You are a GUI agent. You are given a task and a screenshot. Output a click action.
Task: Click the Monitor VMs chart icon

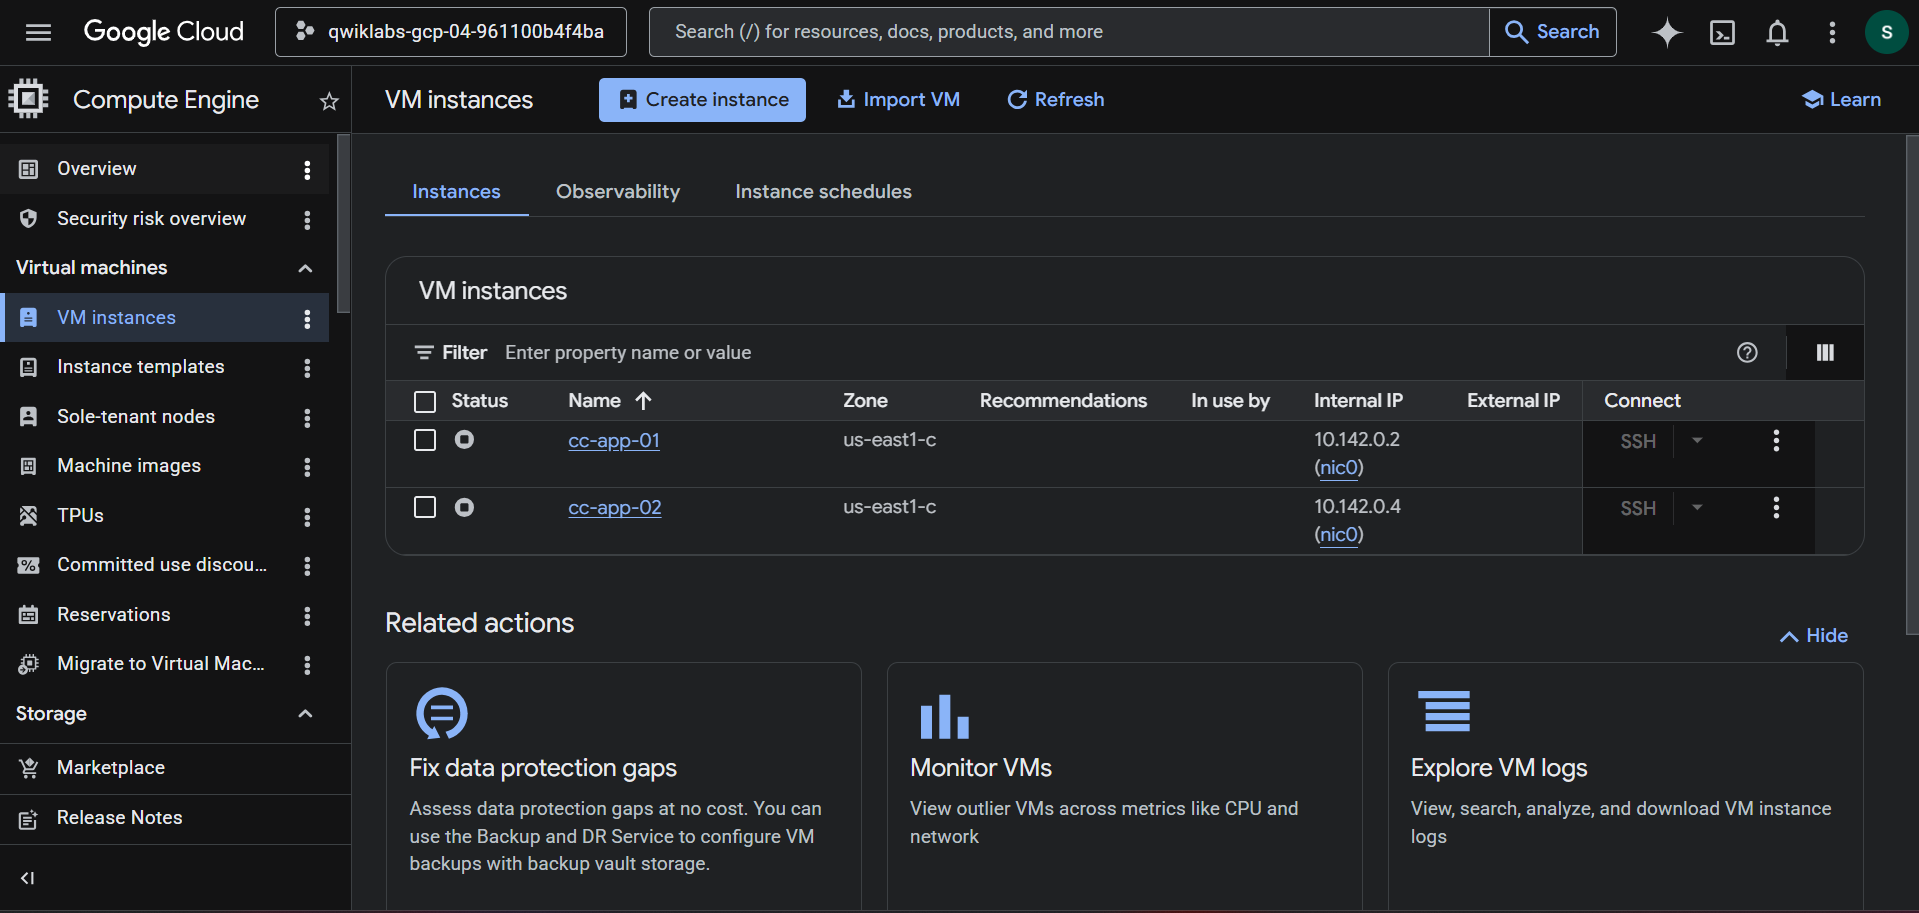click(x=944, y=715)
